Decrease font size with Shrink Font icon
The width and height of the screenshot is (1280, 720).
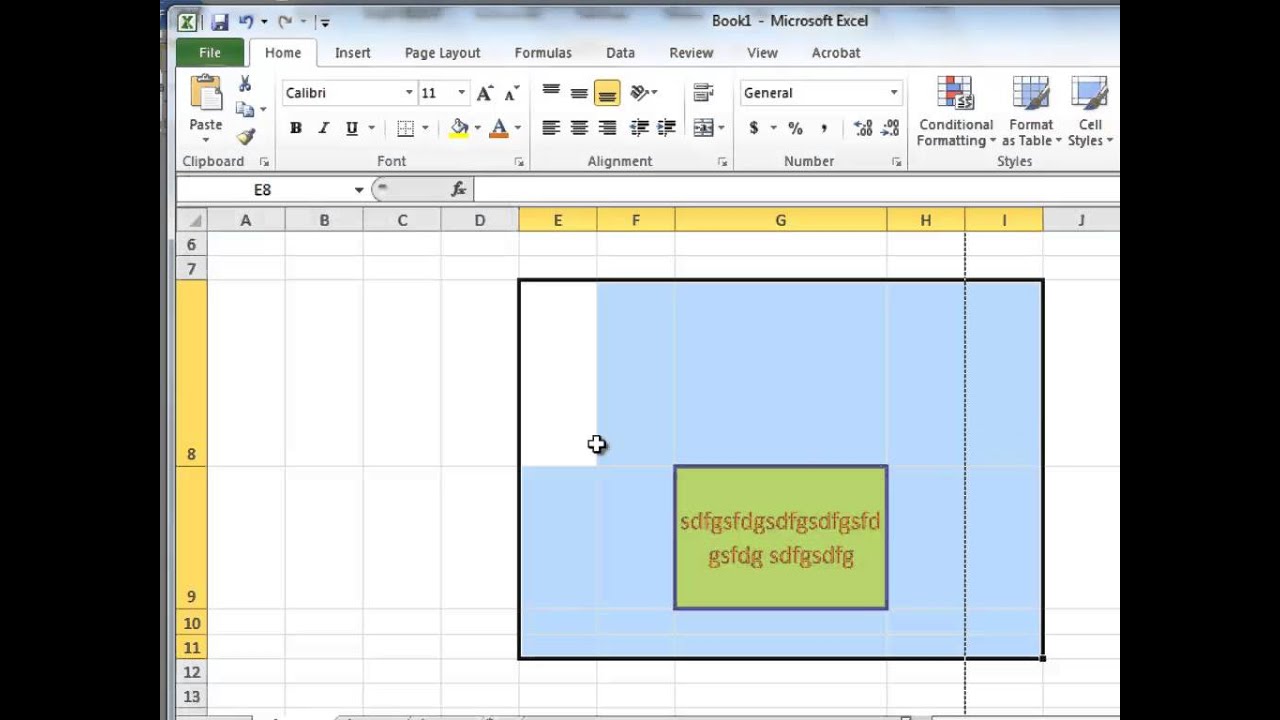511,93
